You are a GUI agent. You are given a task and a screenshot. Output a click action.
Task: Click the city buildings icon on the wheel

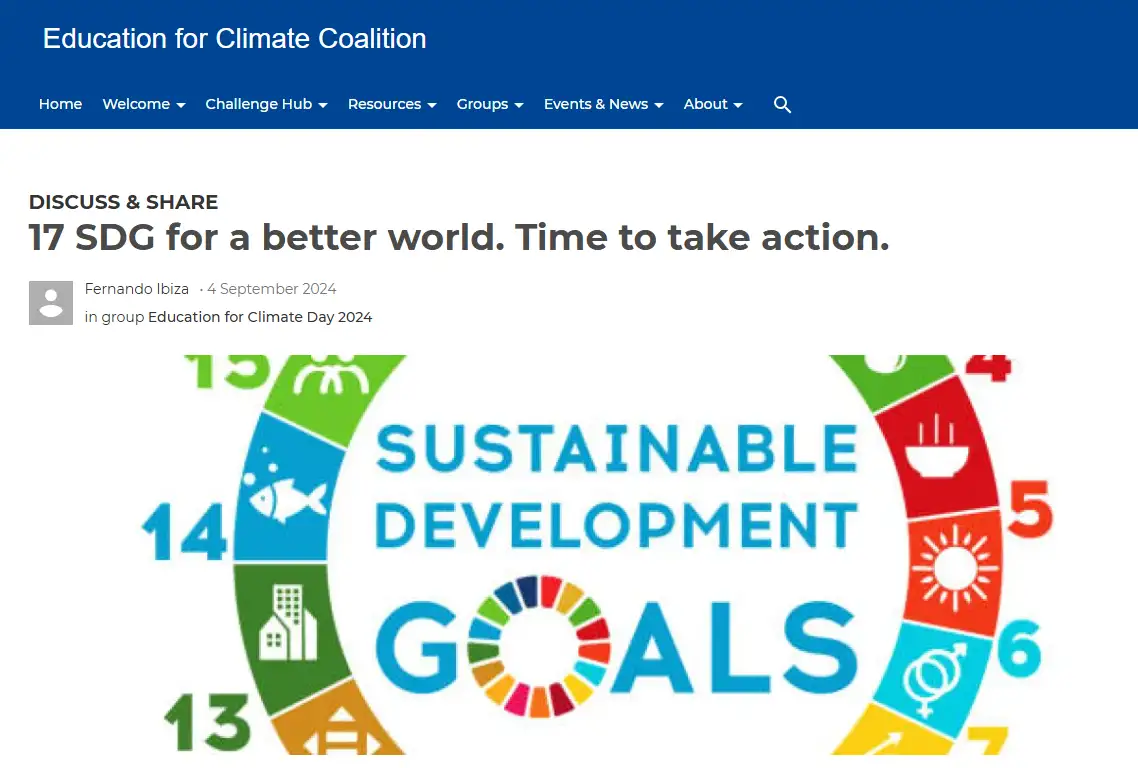pos(287,623)
